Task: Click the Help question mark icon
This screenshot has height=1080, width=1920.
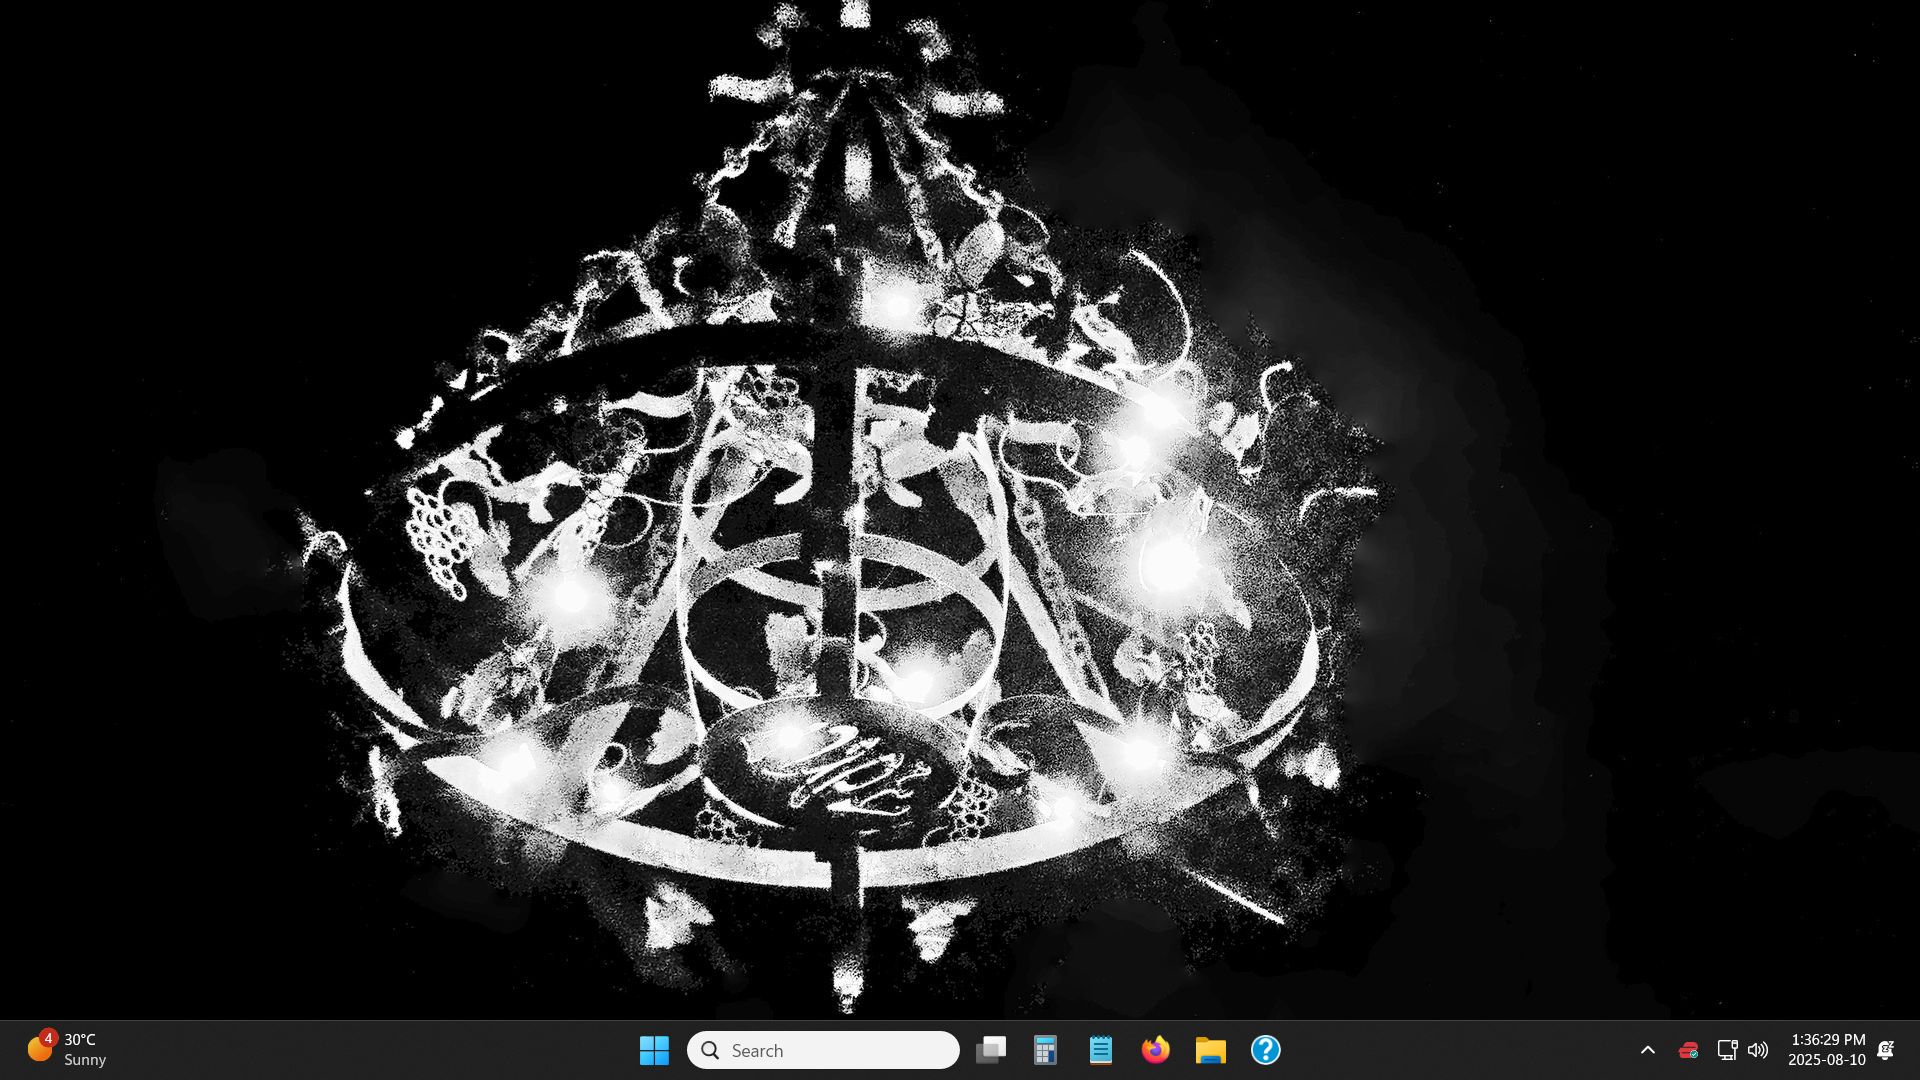Action: tap(1265, 1051)
